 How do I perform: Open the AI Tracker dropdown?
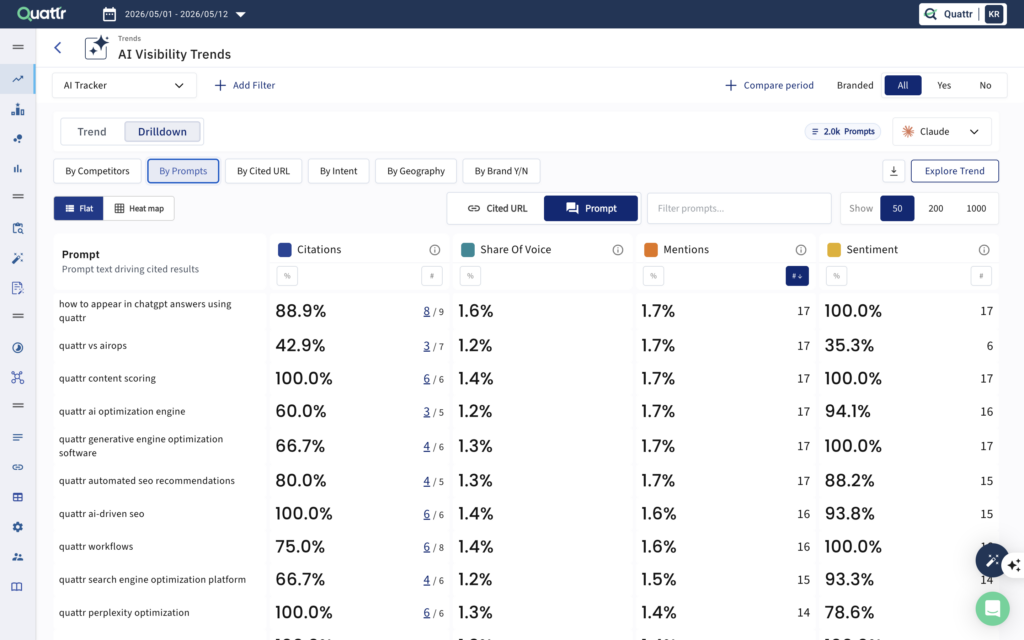tap(124, 85)
